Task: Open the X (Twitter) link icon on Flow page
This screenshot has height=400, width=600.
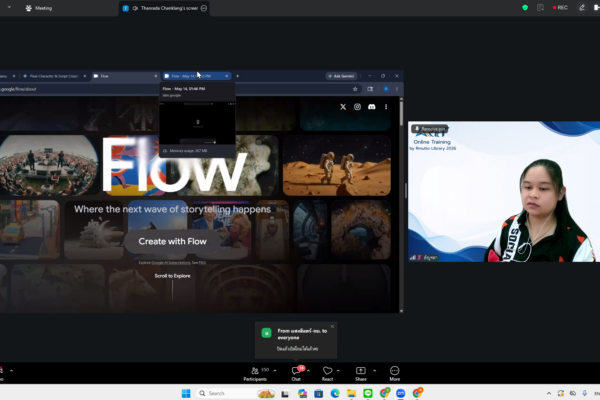Action: pos(343,107)
